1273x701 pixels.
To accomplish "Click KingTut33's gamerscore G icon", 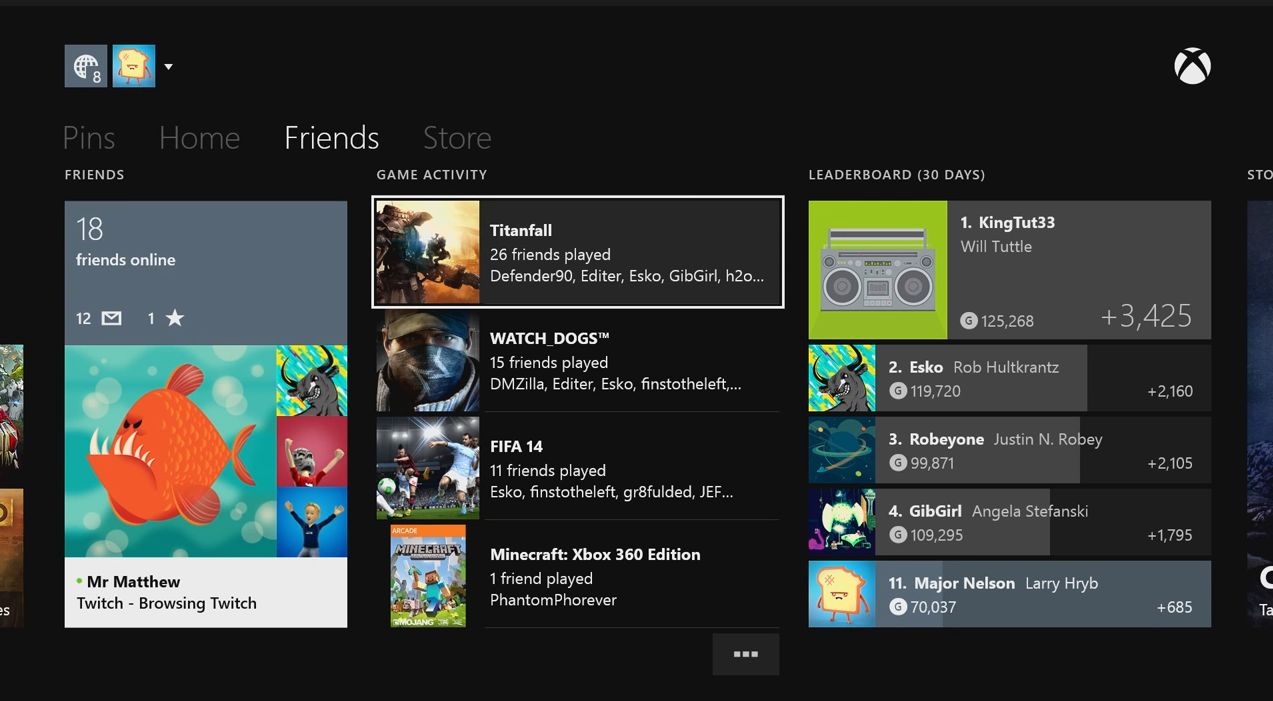I will [x=968, y=321].
